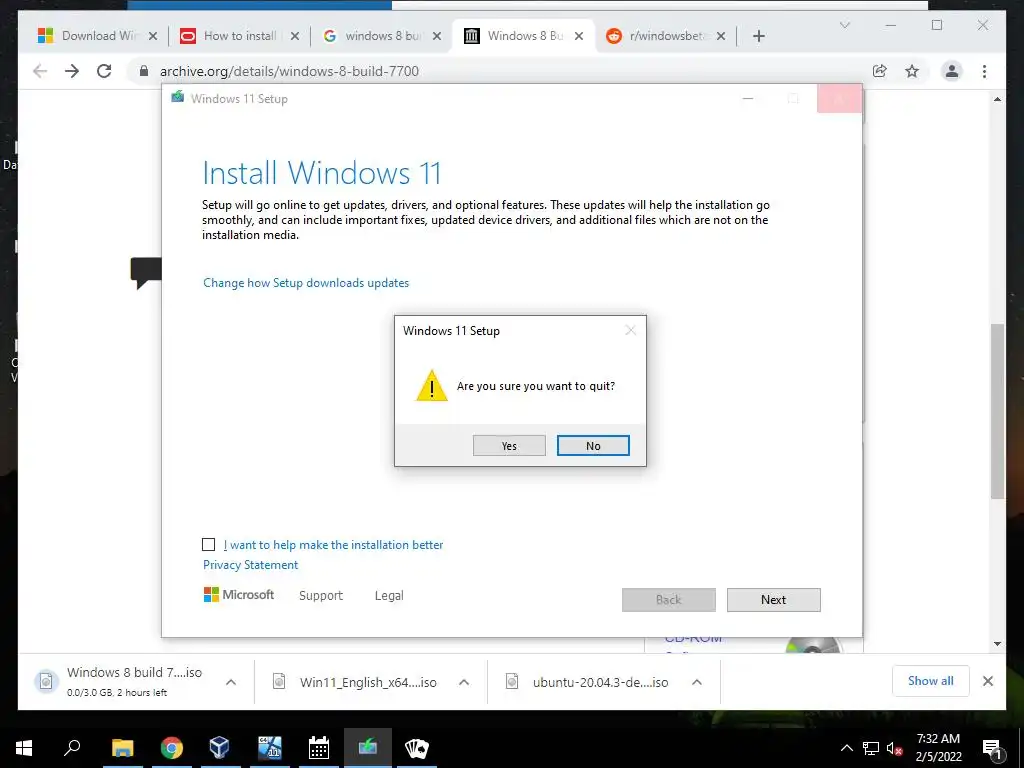This screenshot has width=1024, height=768.
Task: Open the Chrome profile menu
Action: tap(952, 71)
